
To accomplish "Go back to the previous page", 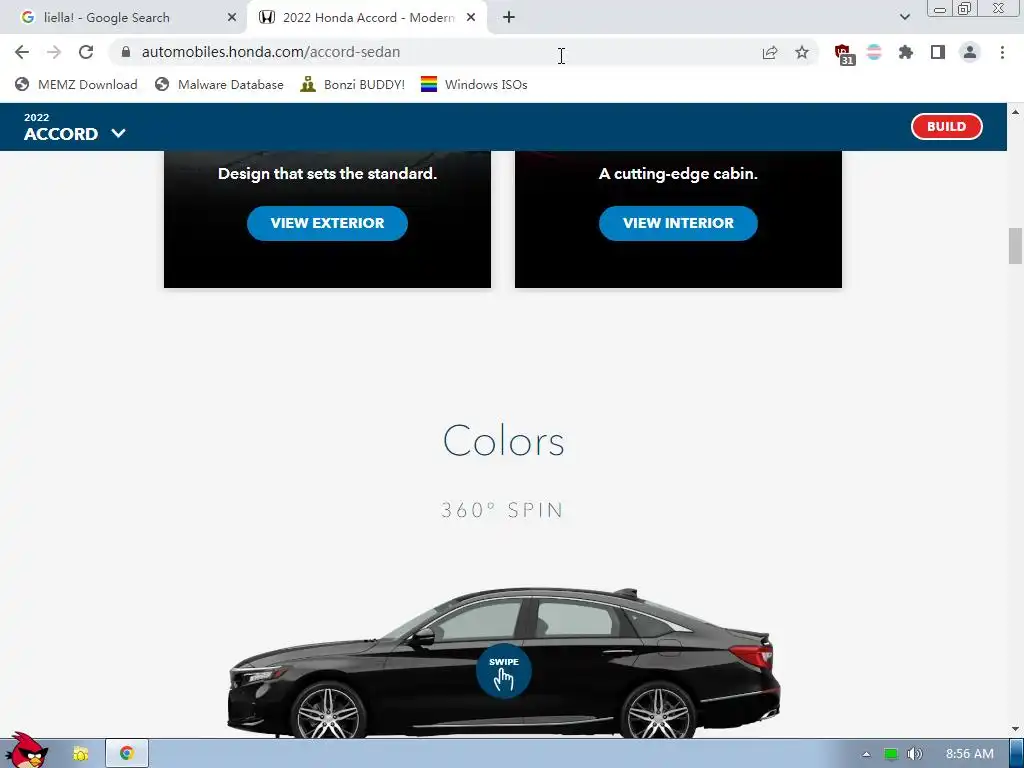I will pyautogui.click(x=22, y=52).
